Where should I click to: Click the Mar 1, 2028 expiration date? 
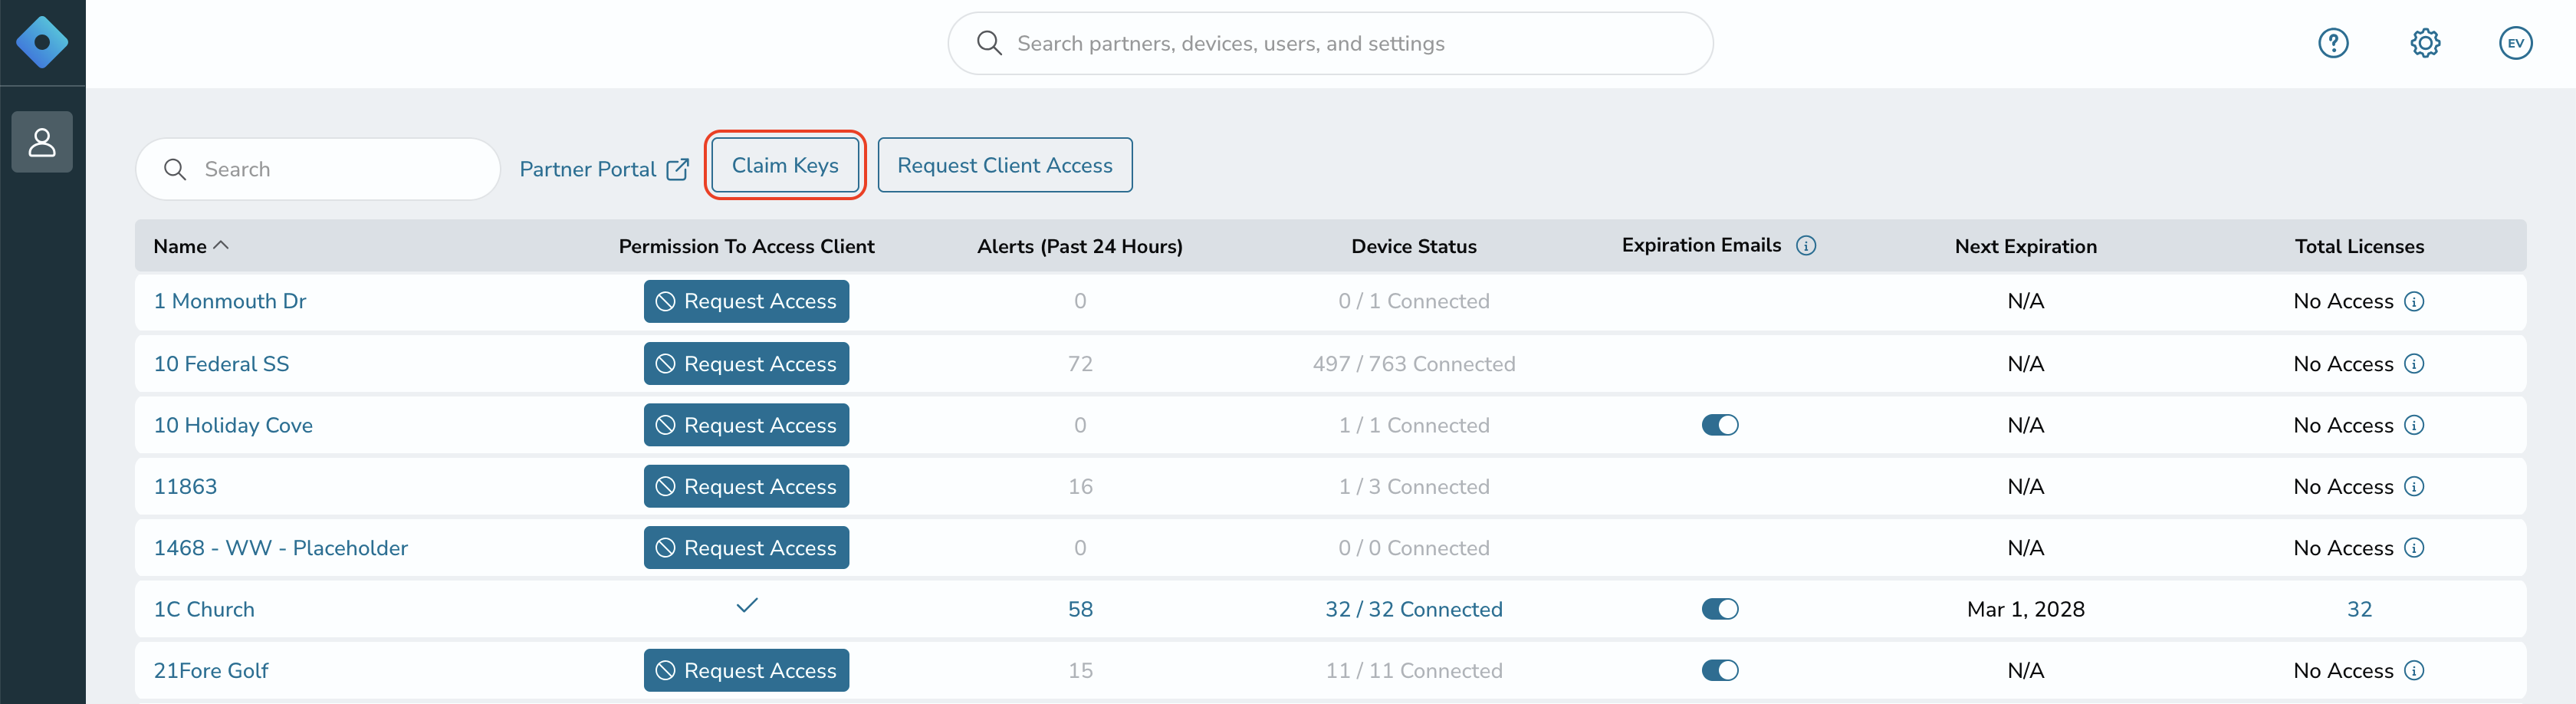point(2026,609)
